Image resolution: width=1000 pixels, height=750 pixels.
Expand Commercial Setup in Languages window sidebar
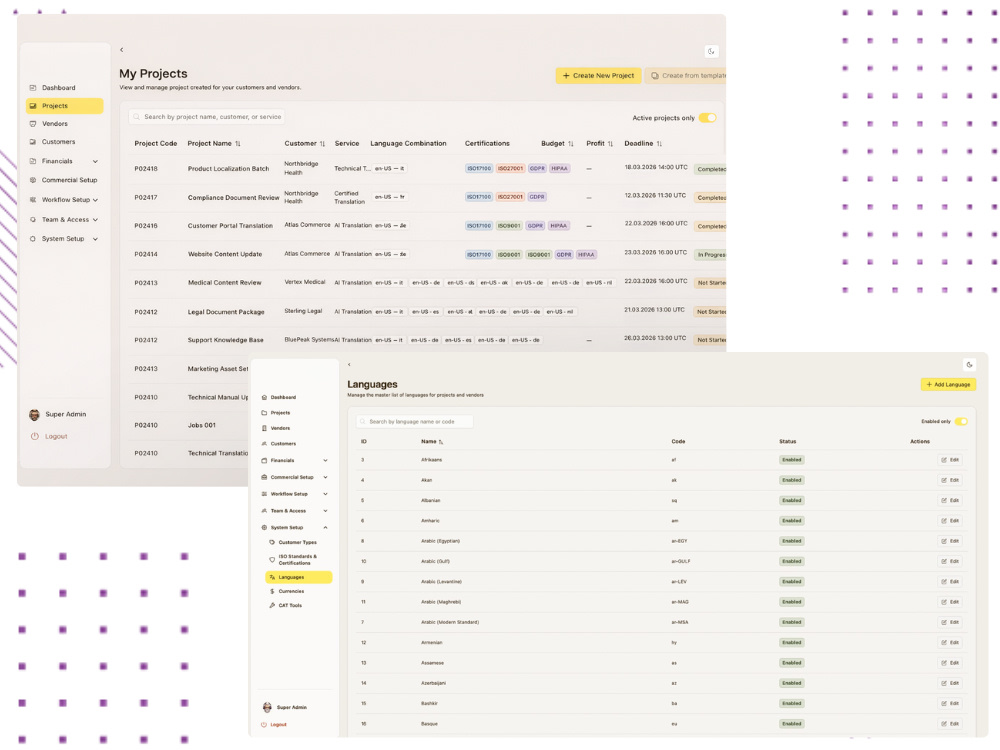325,477
